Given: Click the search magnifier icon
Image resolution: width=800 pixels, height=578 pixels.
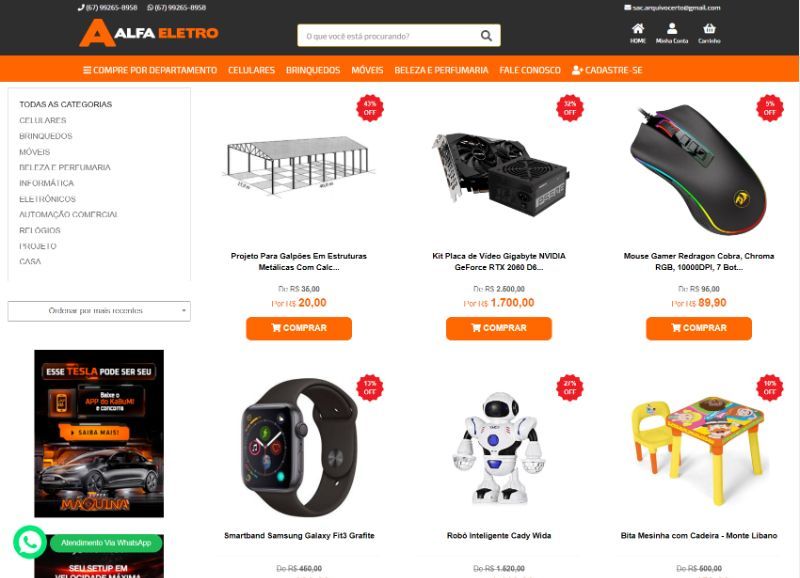Looking at the screenshot, I should 486,36.
